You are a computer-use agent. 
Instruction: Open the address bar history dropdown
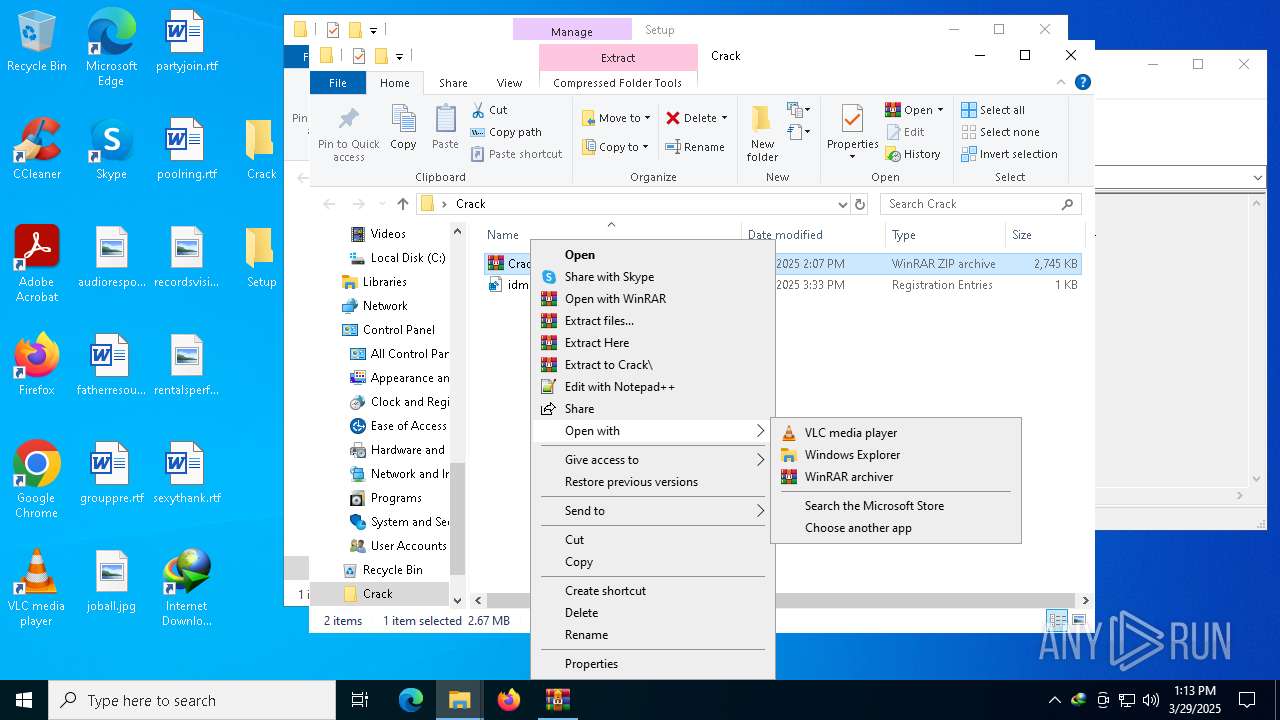(842, 204)
